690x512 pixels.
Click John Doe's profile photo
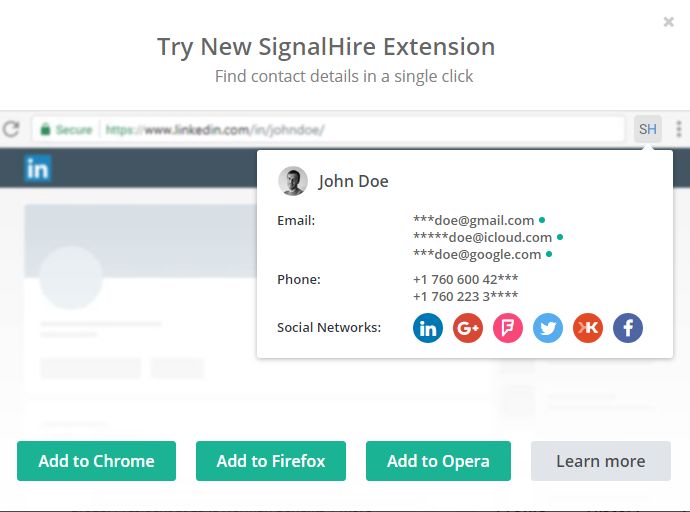coord(293,181)
